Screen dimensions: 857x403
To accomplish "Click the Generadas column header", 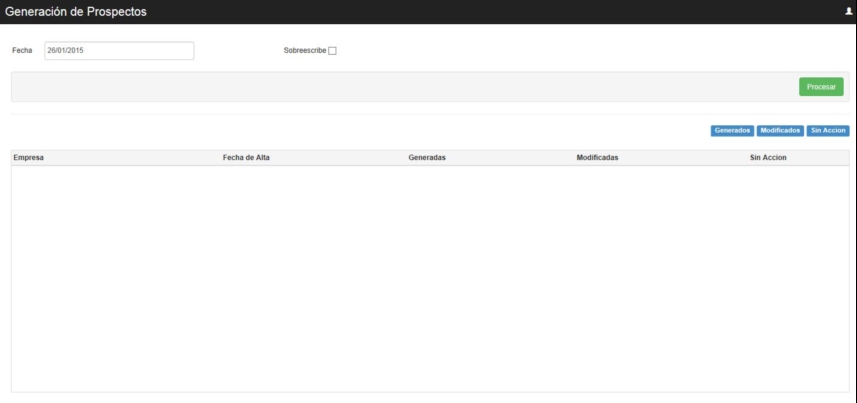I will (x=427, y=158).
